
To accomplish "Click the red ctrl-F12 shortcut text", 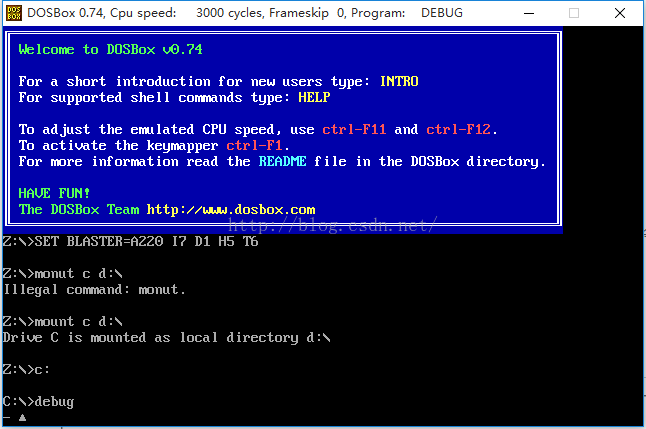I will tap(458, 129).
